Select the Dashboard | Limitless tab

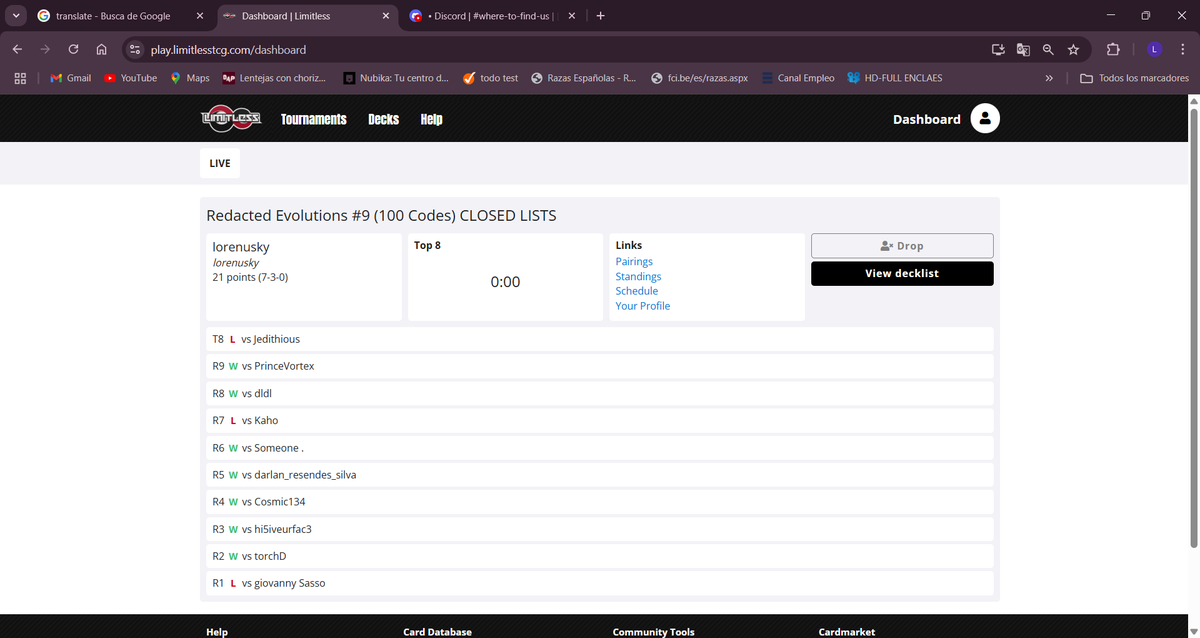(305, 16)
